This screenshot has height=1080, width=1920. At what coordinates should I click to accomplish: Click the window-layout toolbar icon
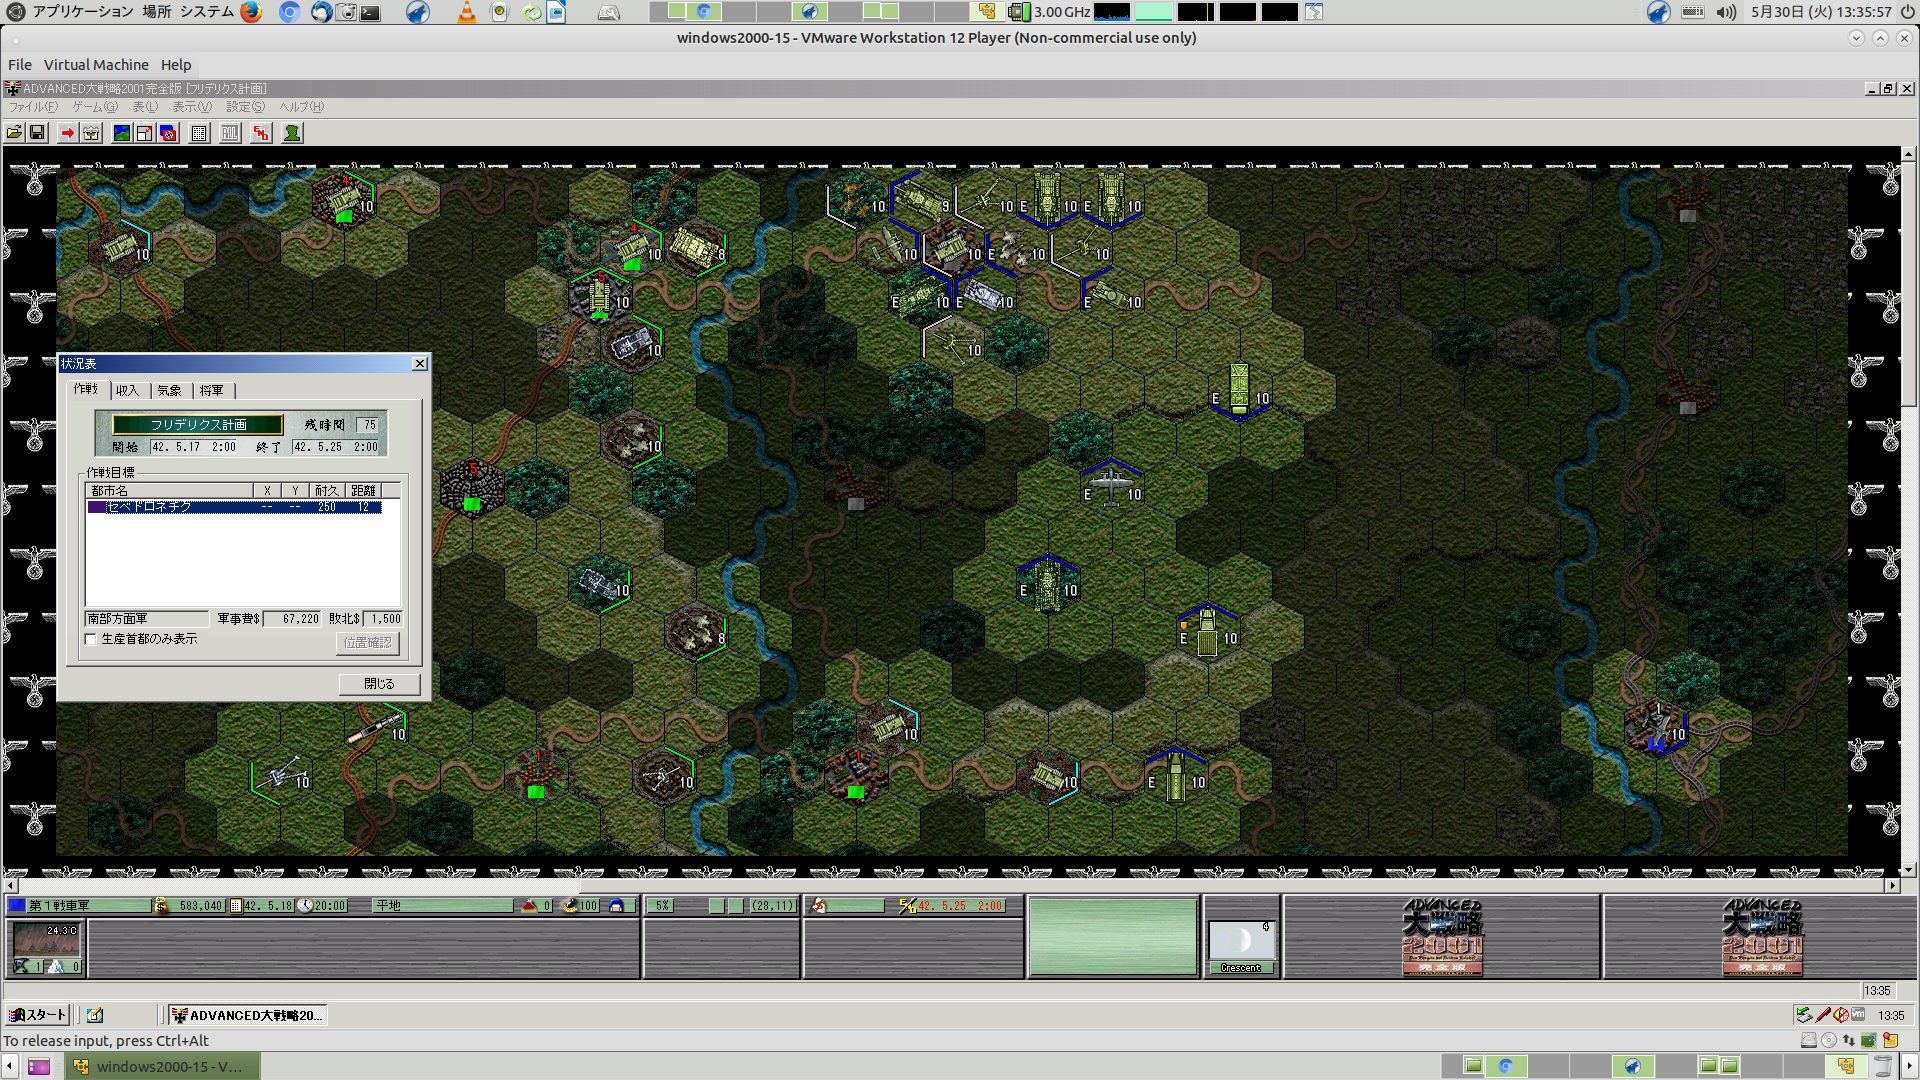click(144, 133)
